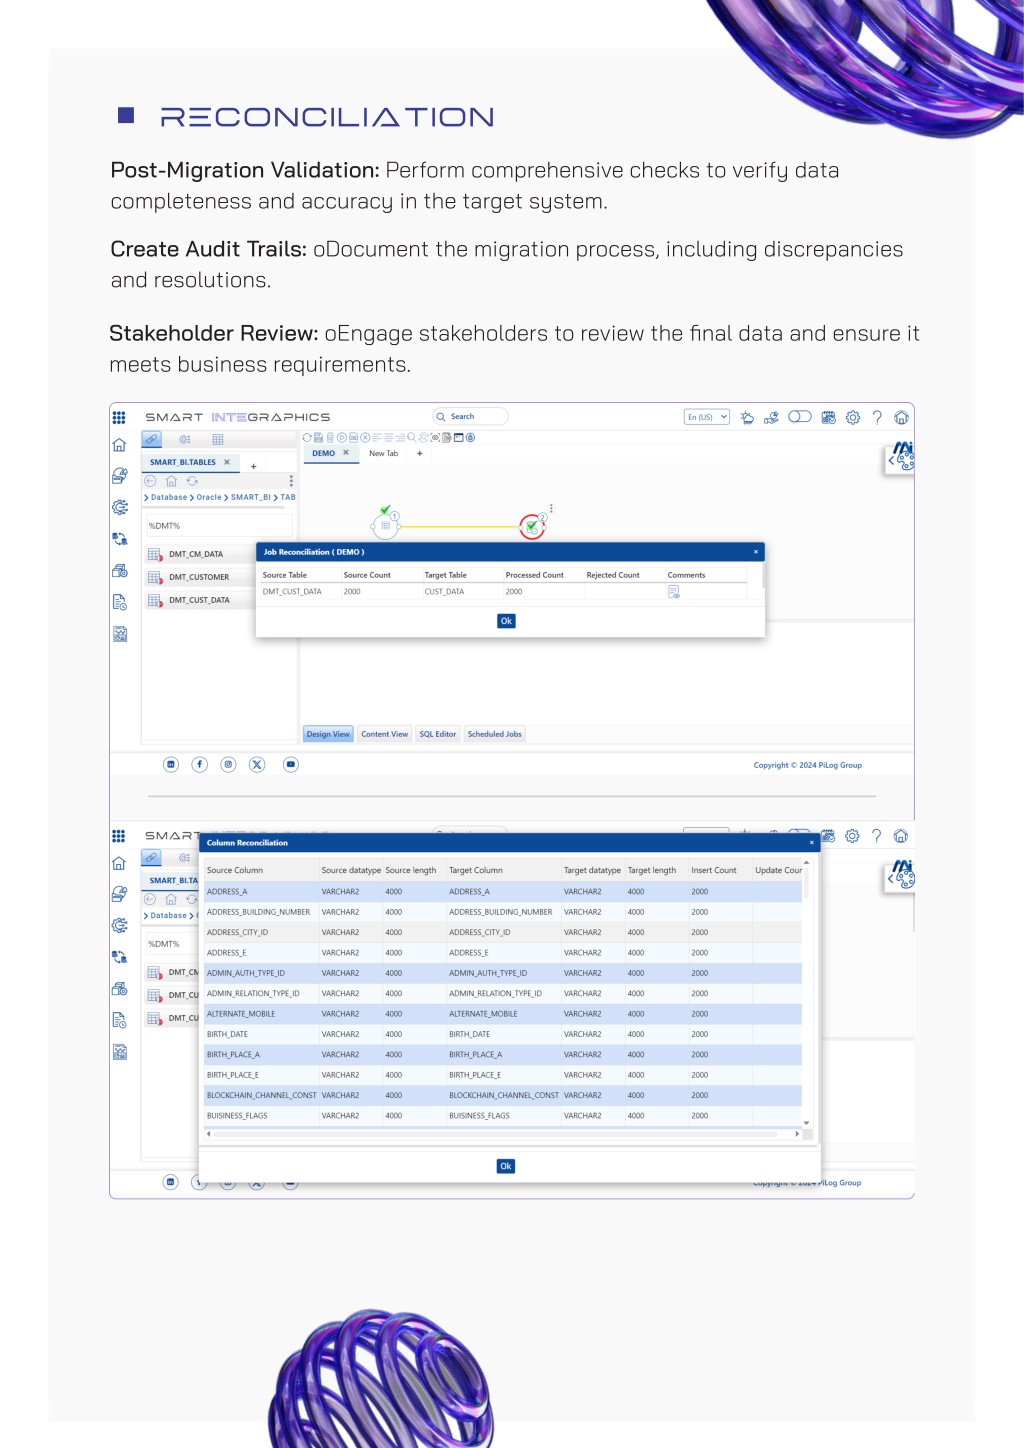Open Instagram icon in Job Reconciliation footer
The height and width of the screenshot is (1448, 1024).
[228, 764]
